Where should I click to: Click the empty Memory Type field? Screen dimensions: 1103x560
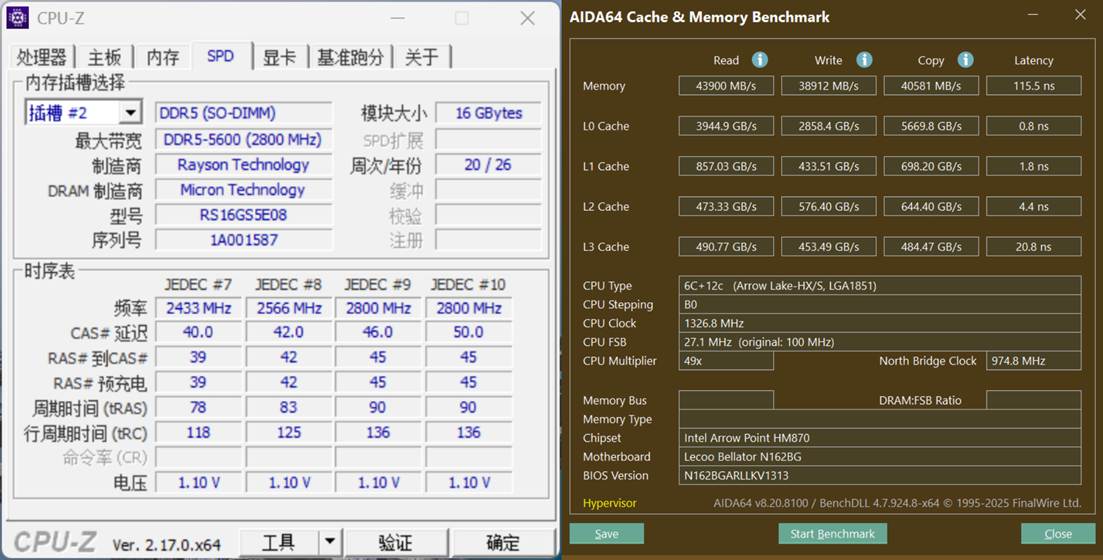880,419
